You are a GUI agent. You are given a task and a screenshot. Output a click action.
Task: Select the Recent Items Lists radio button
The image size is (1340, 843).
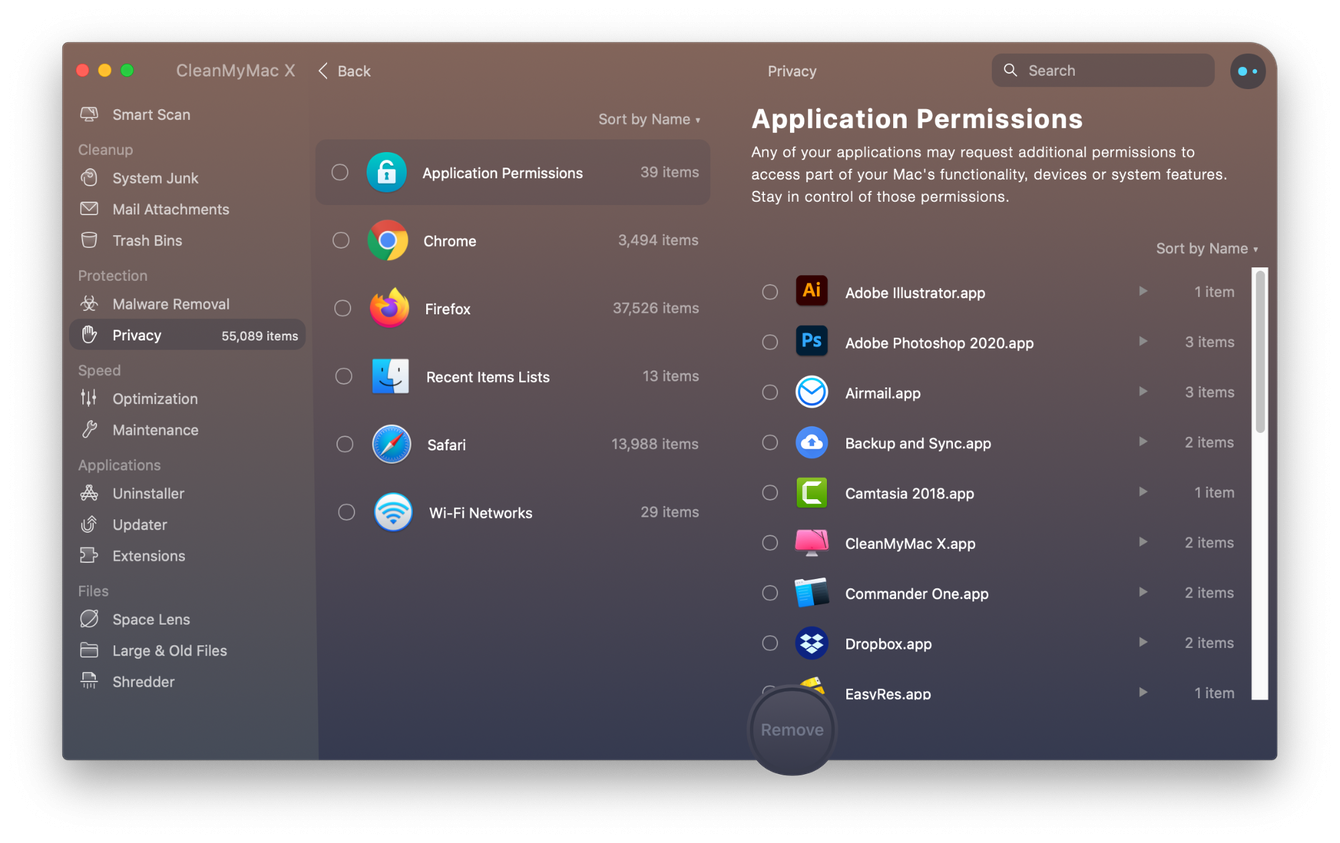click(x=343, y=376)
